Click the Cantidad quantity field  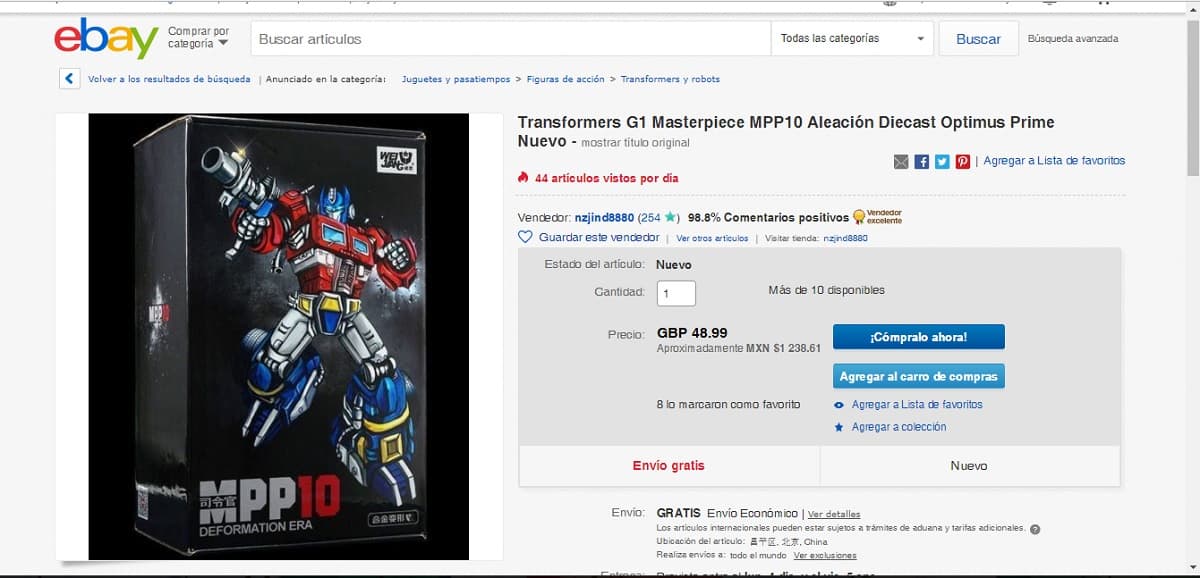pos(676,293)
